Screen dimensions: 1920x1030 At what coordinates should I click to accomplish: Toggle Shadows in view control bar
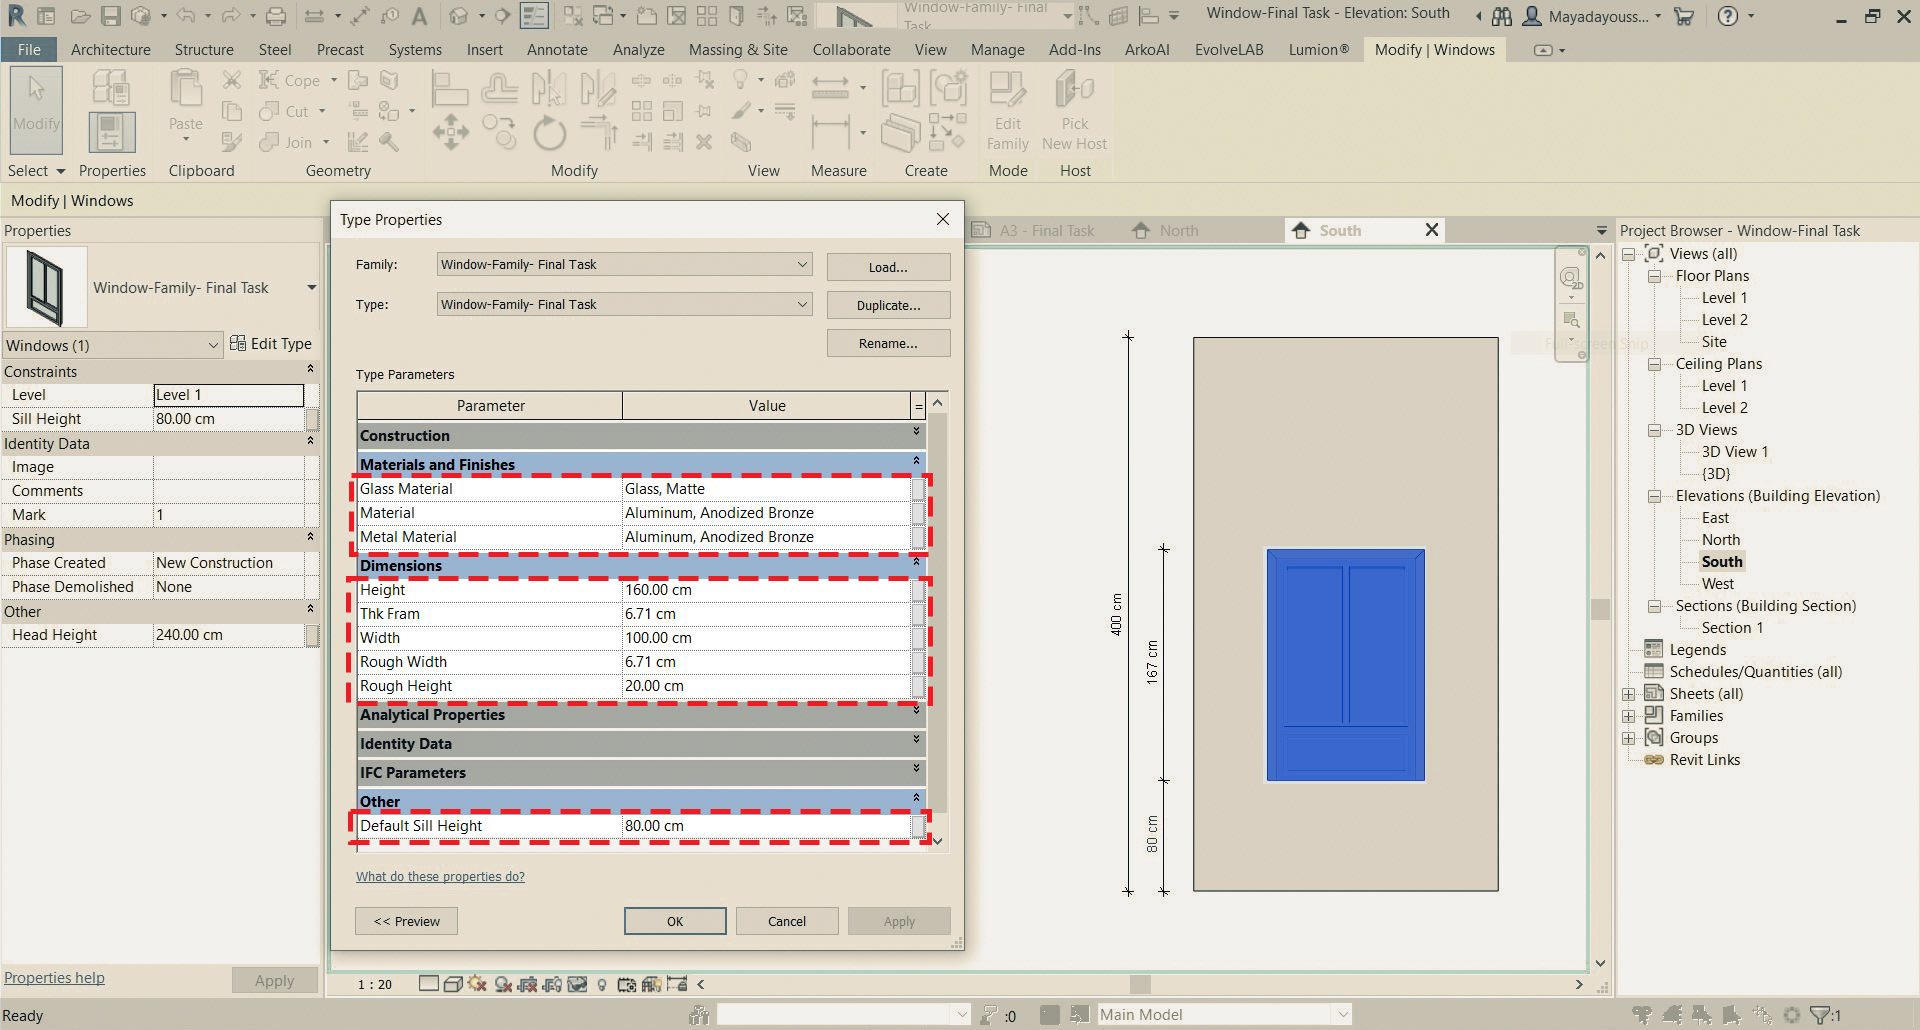[x=503, y=984]
